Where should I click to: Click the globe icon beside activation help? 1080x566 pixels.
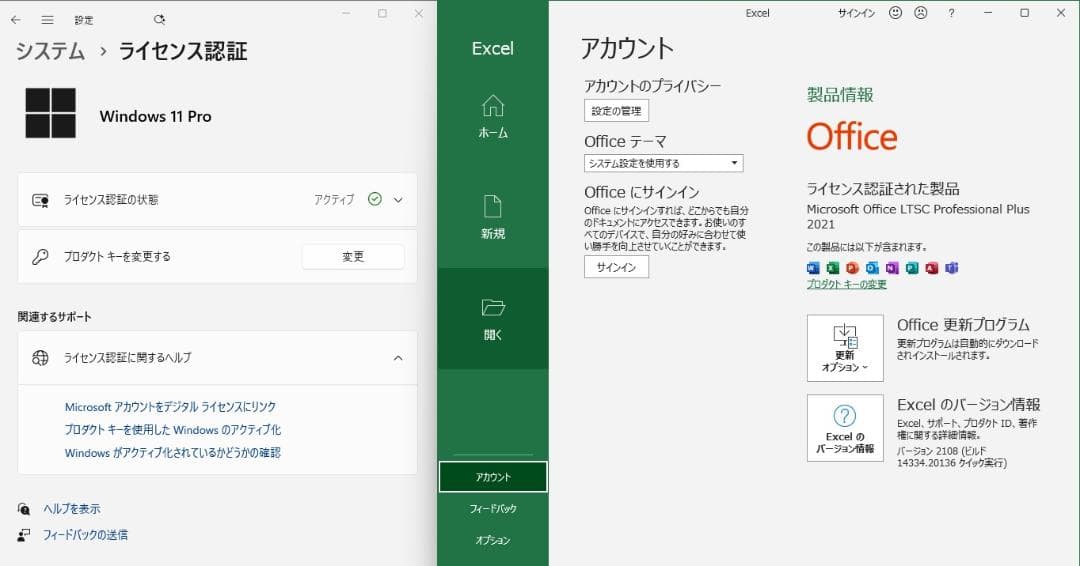coord(41,357)
